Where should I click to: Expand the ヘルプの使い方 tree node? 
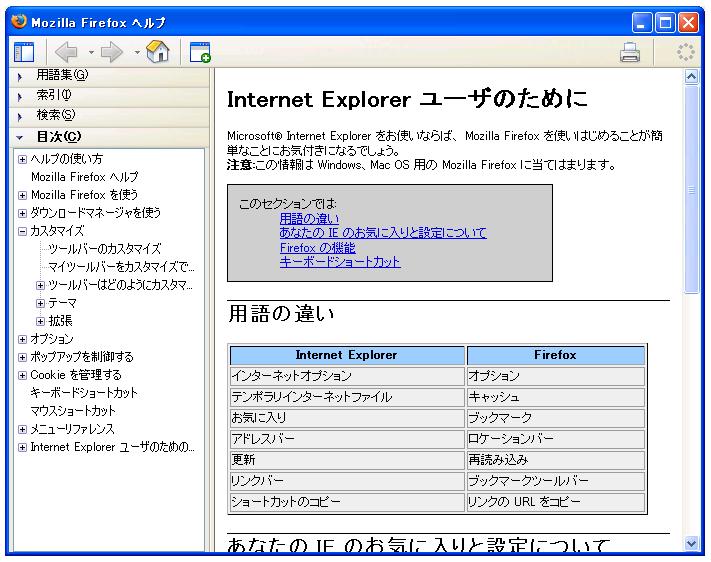point(22,159)
